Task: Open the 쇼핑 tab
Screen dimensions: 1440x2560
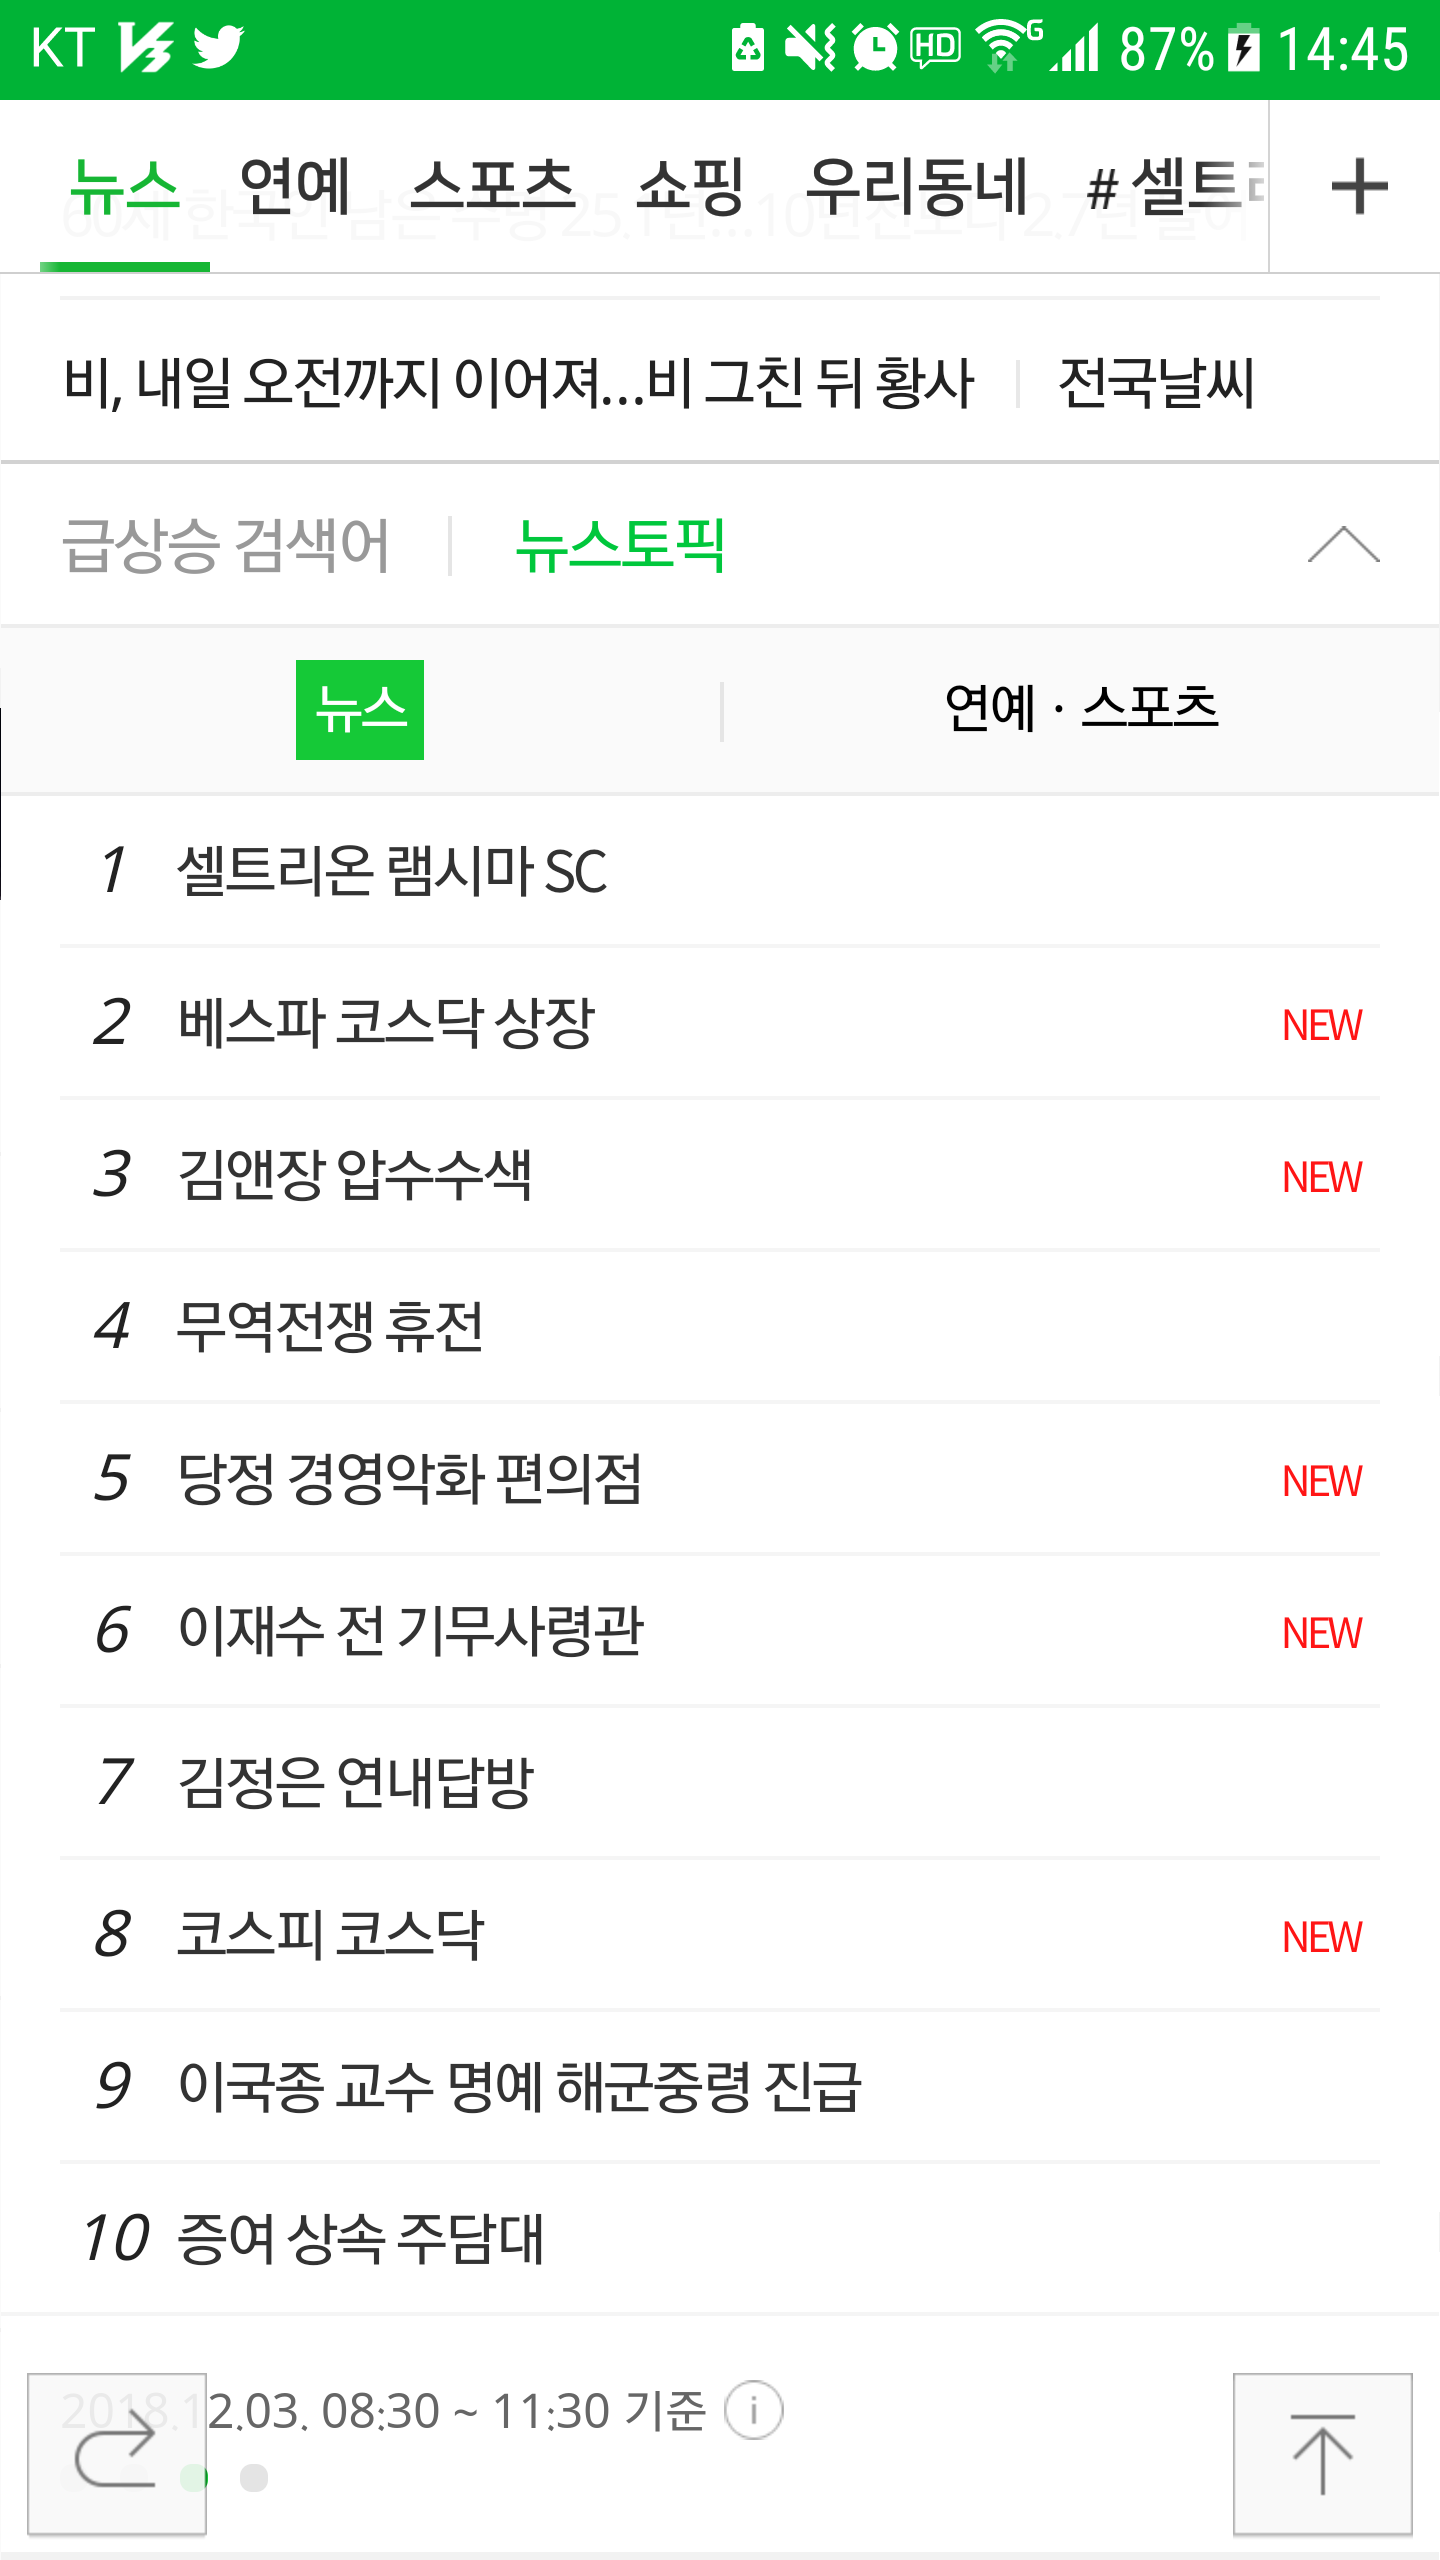Action: 690,186
